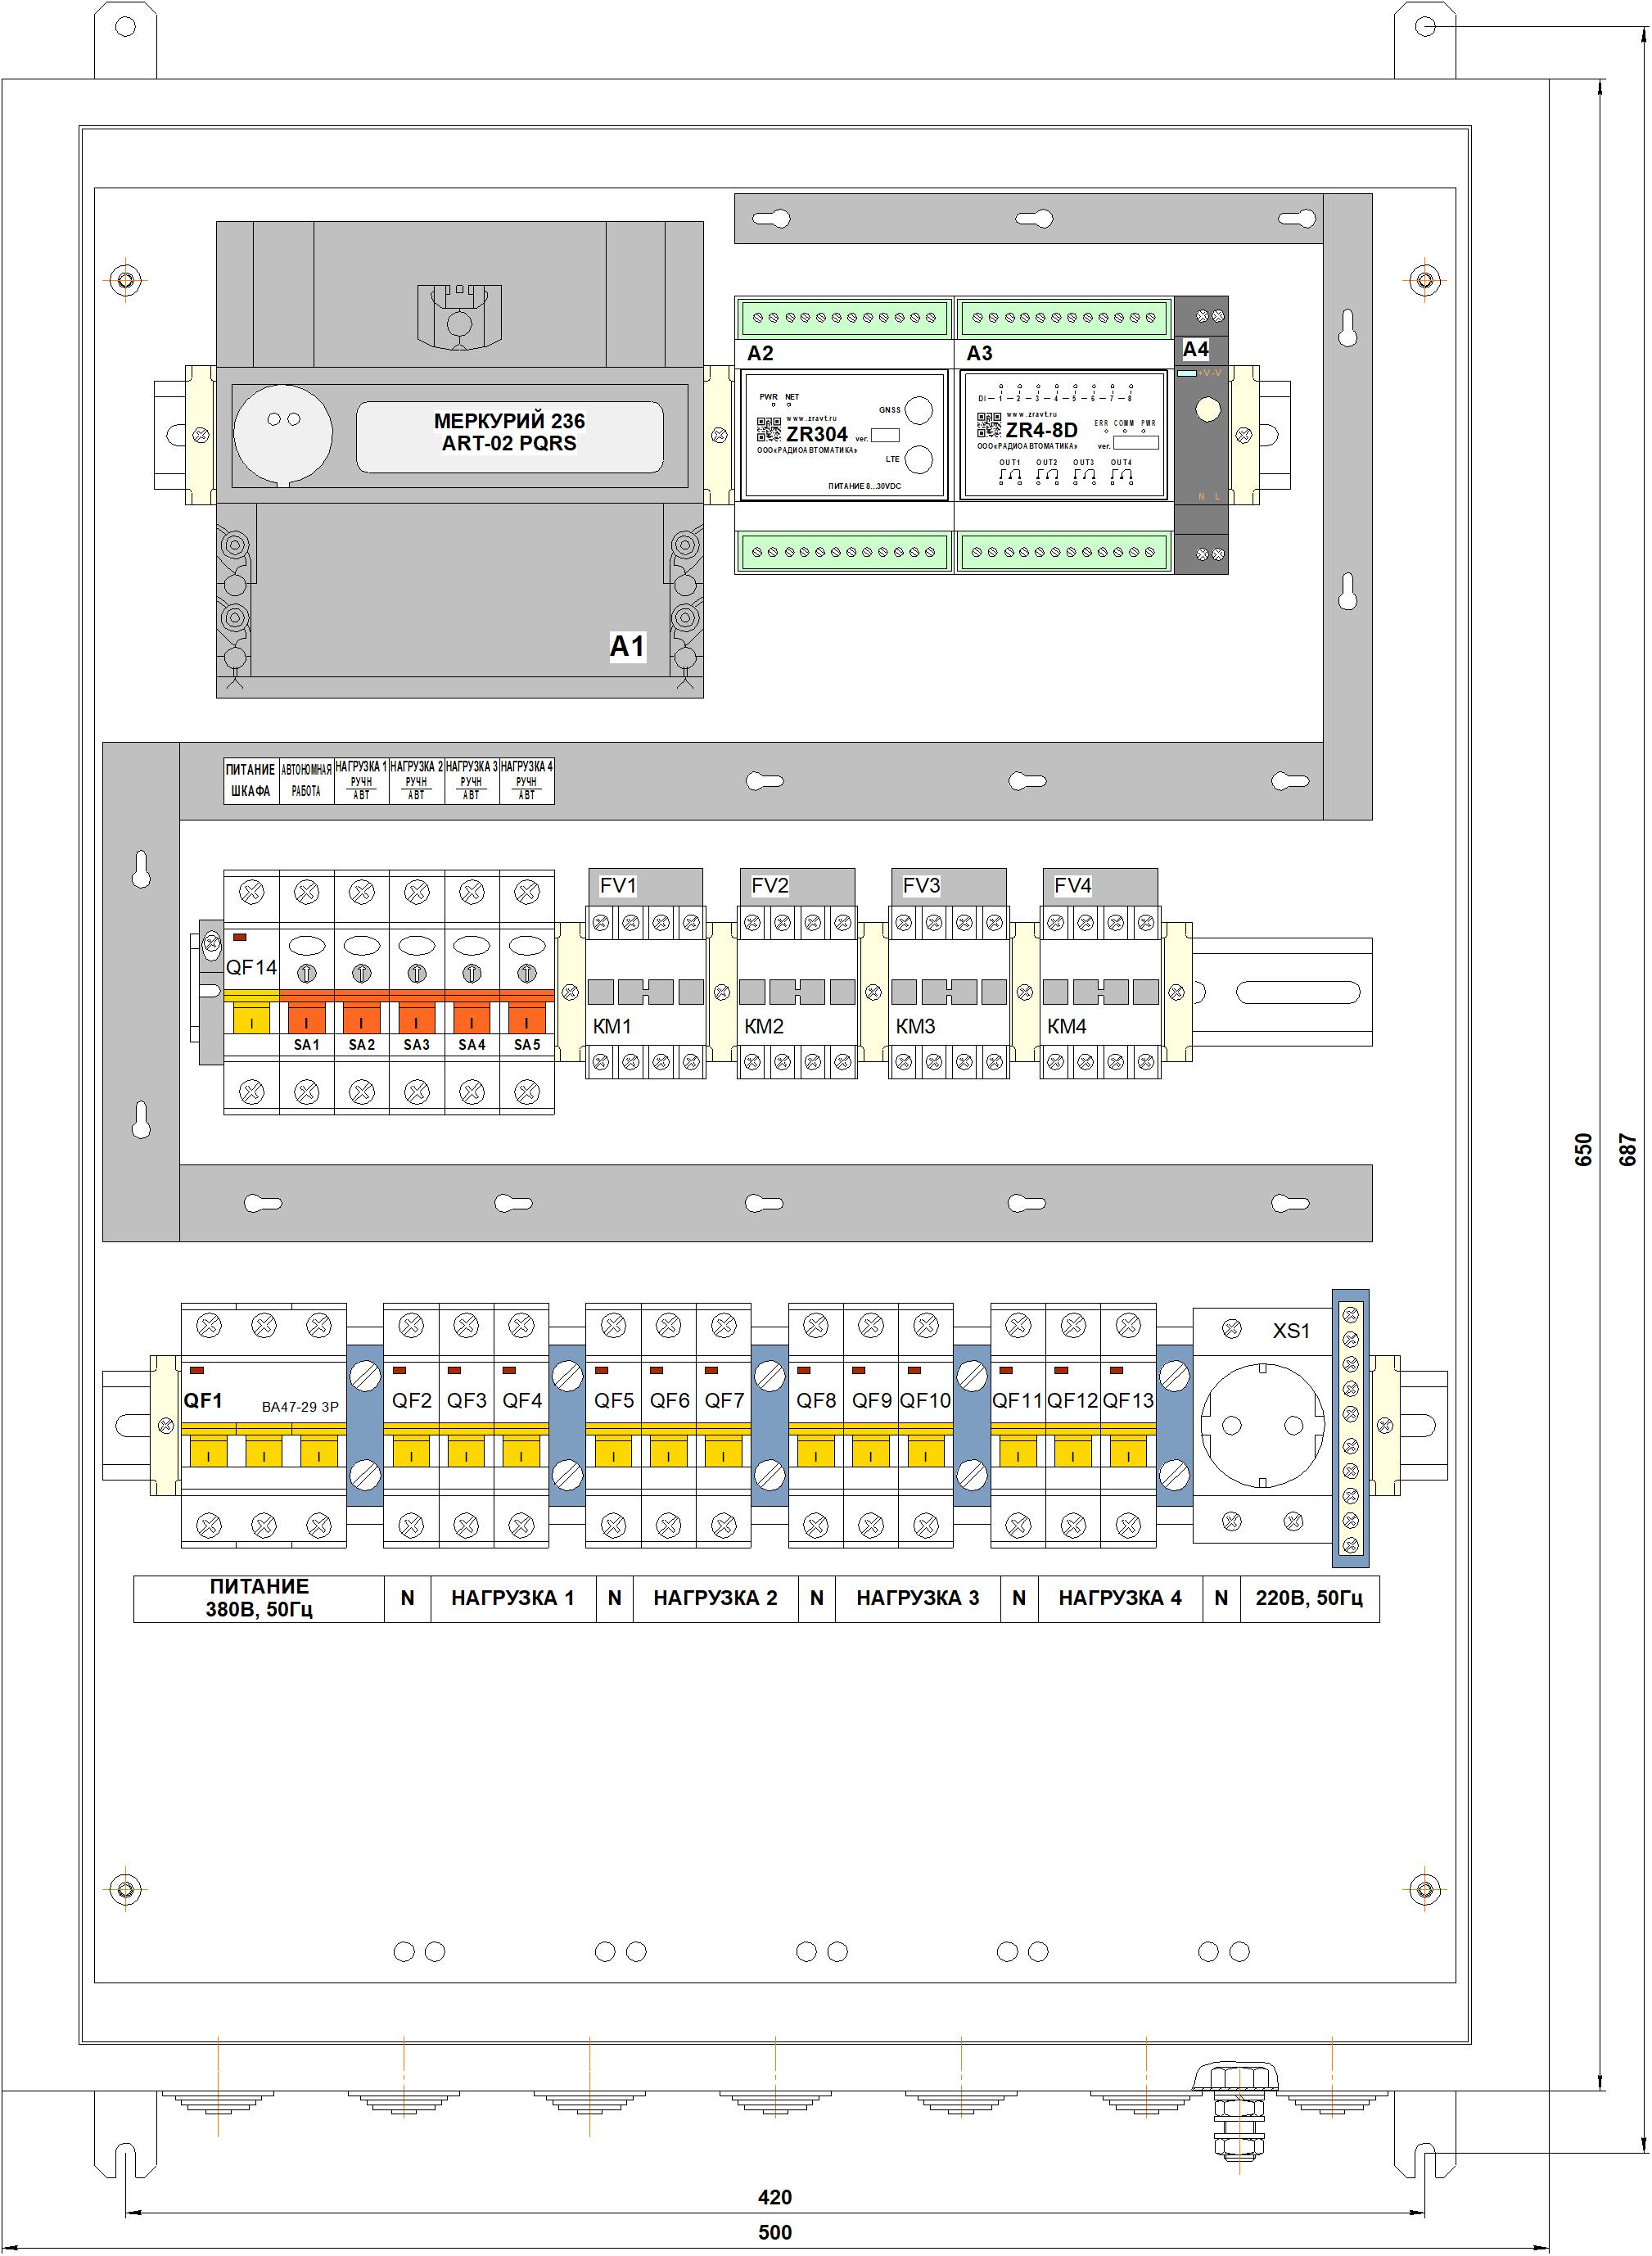Screen dimensions: 1652x2256
Task: Select the FV3 module label
Action: [x=921, y=886]
